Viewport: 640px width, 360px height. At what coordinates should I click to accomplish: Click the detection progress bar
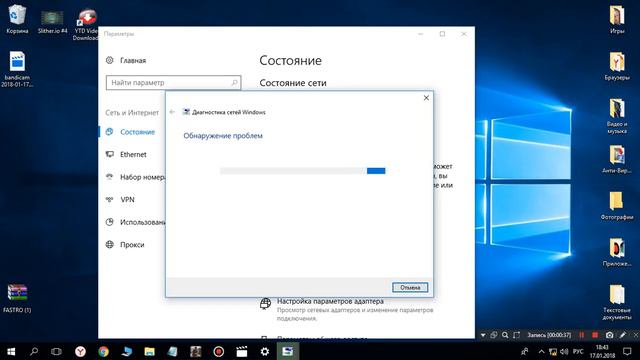coord(302,171)
